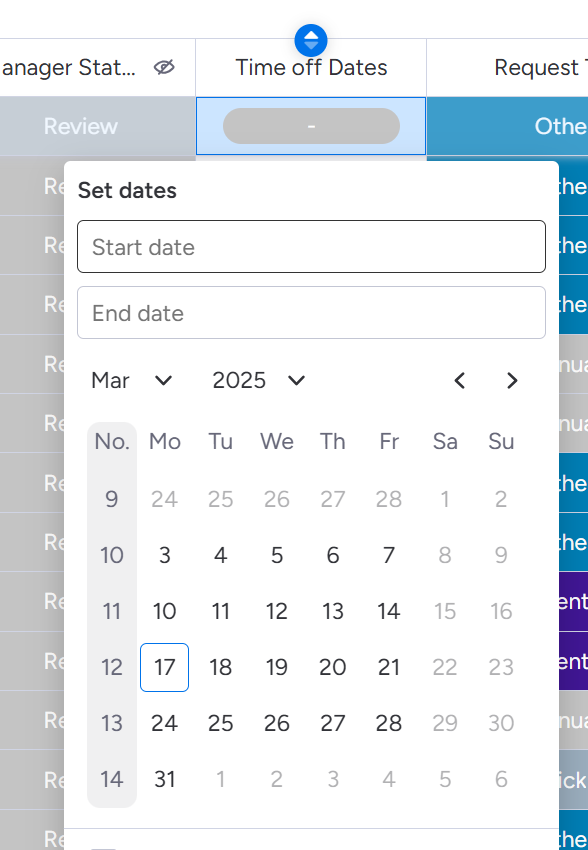This screenshot has width=588, height=850.
Task: Click the blue sort icon above Time off Dates
Action: [311, 40]
